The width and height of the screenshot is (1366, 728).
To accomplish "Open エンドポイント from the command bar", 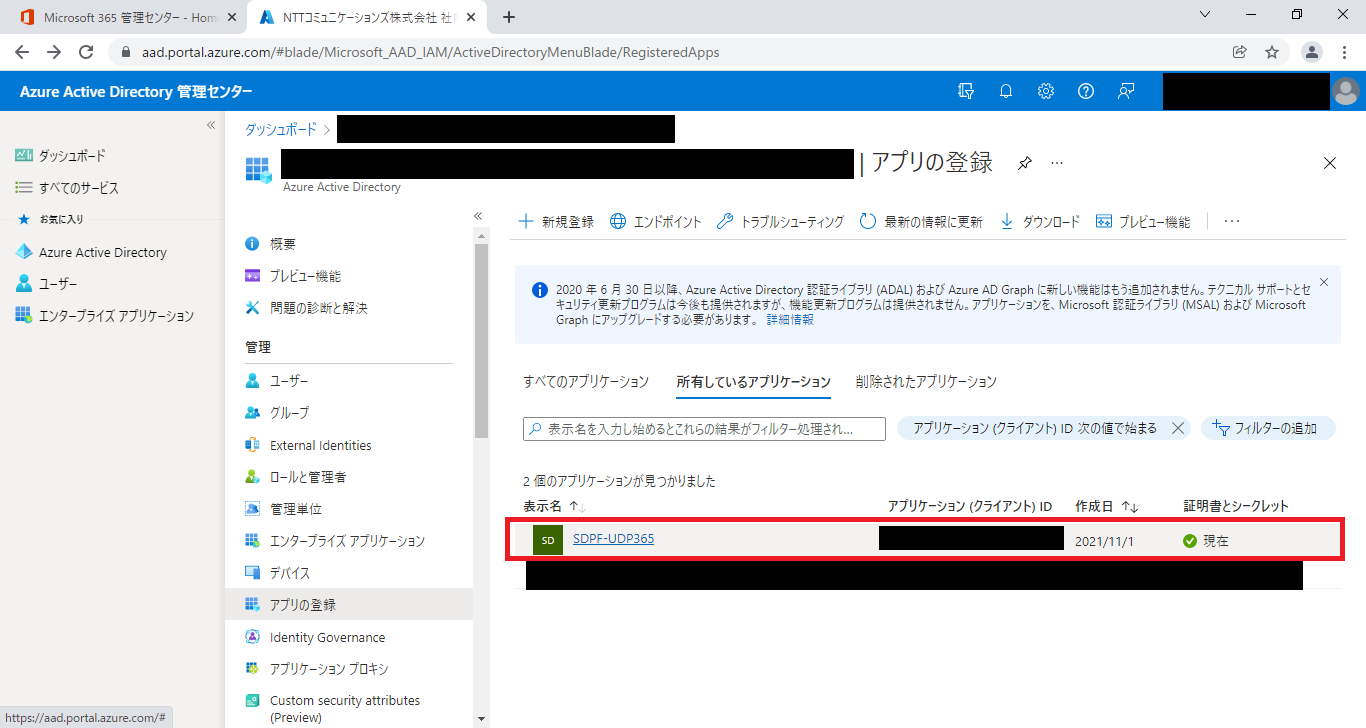I will pyautogui.click(x=656, y=222).
